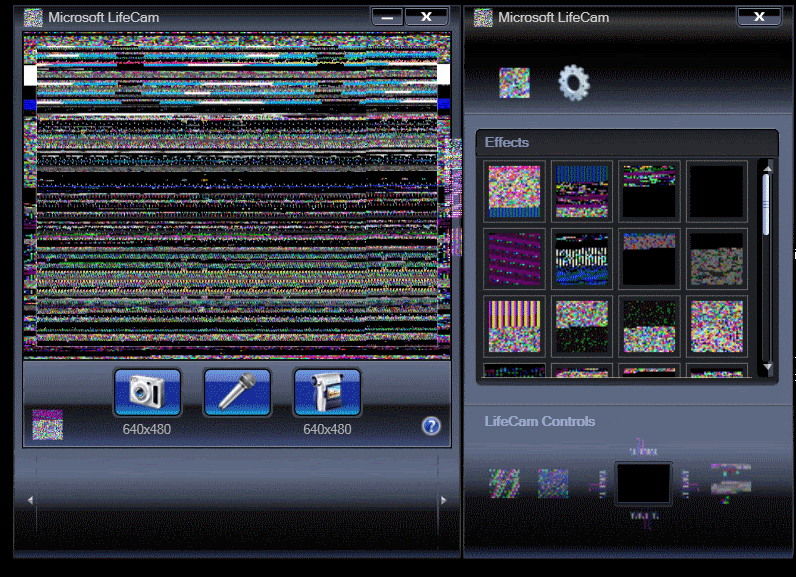This screenshot has height=577, width=796.
Task: Apply the muted gray-brown noise effect
Action: 717,259
